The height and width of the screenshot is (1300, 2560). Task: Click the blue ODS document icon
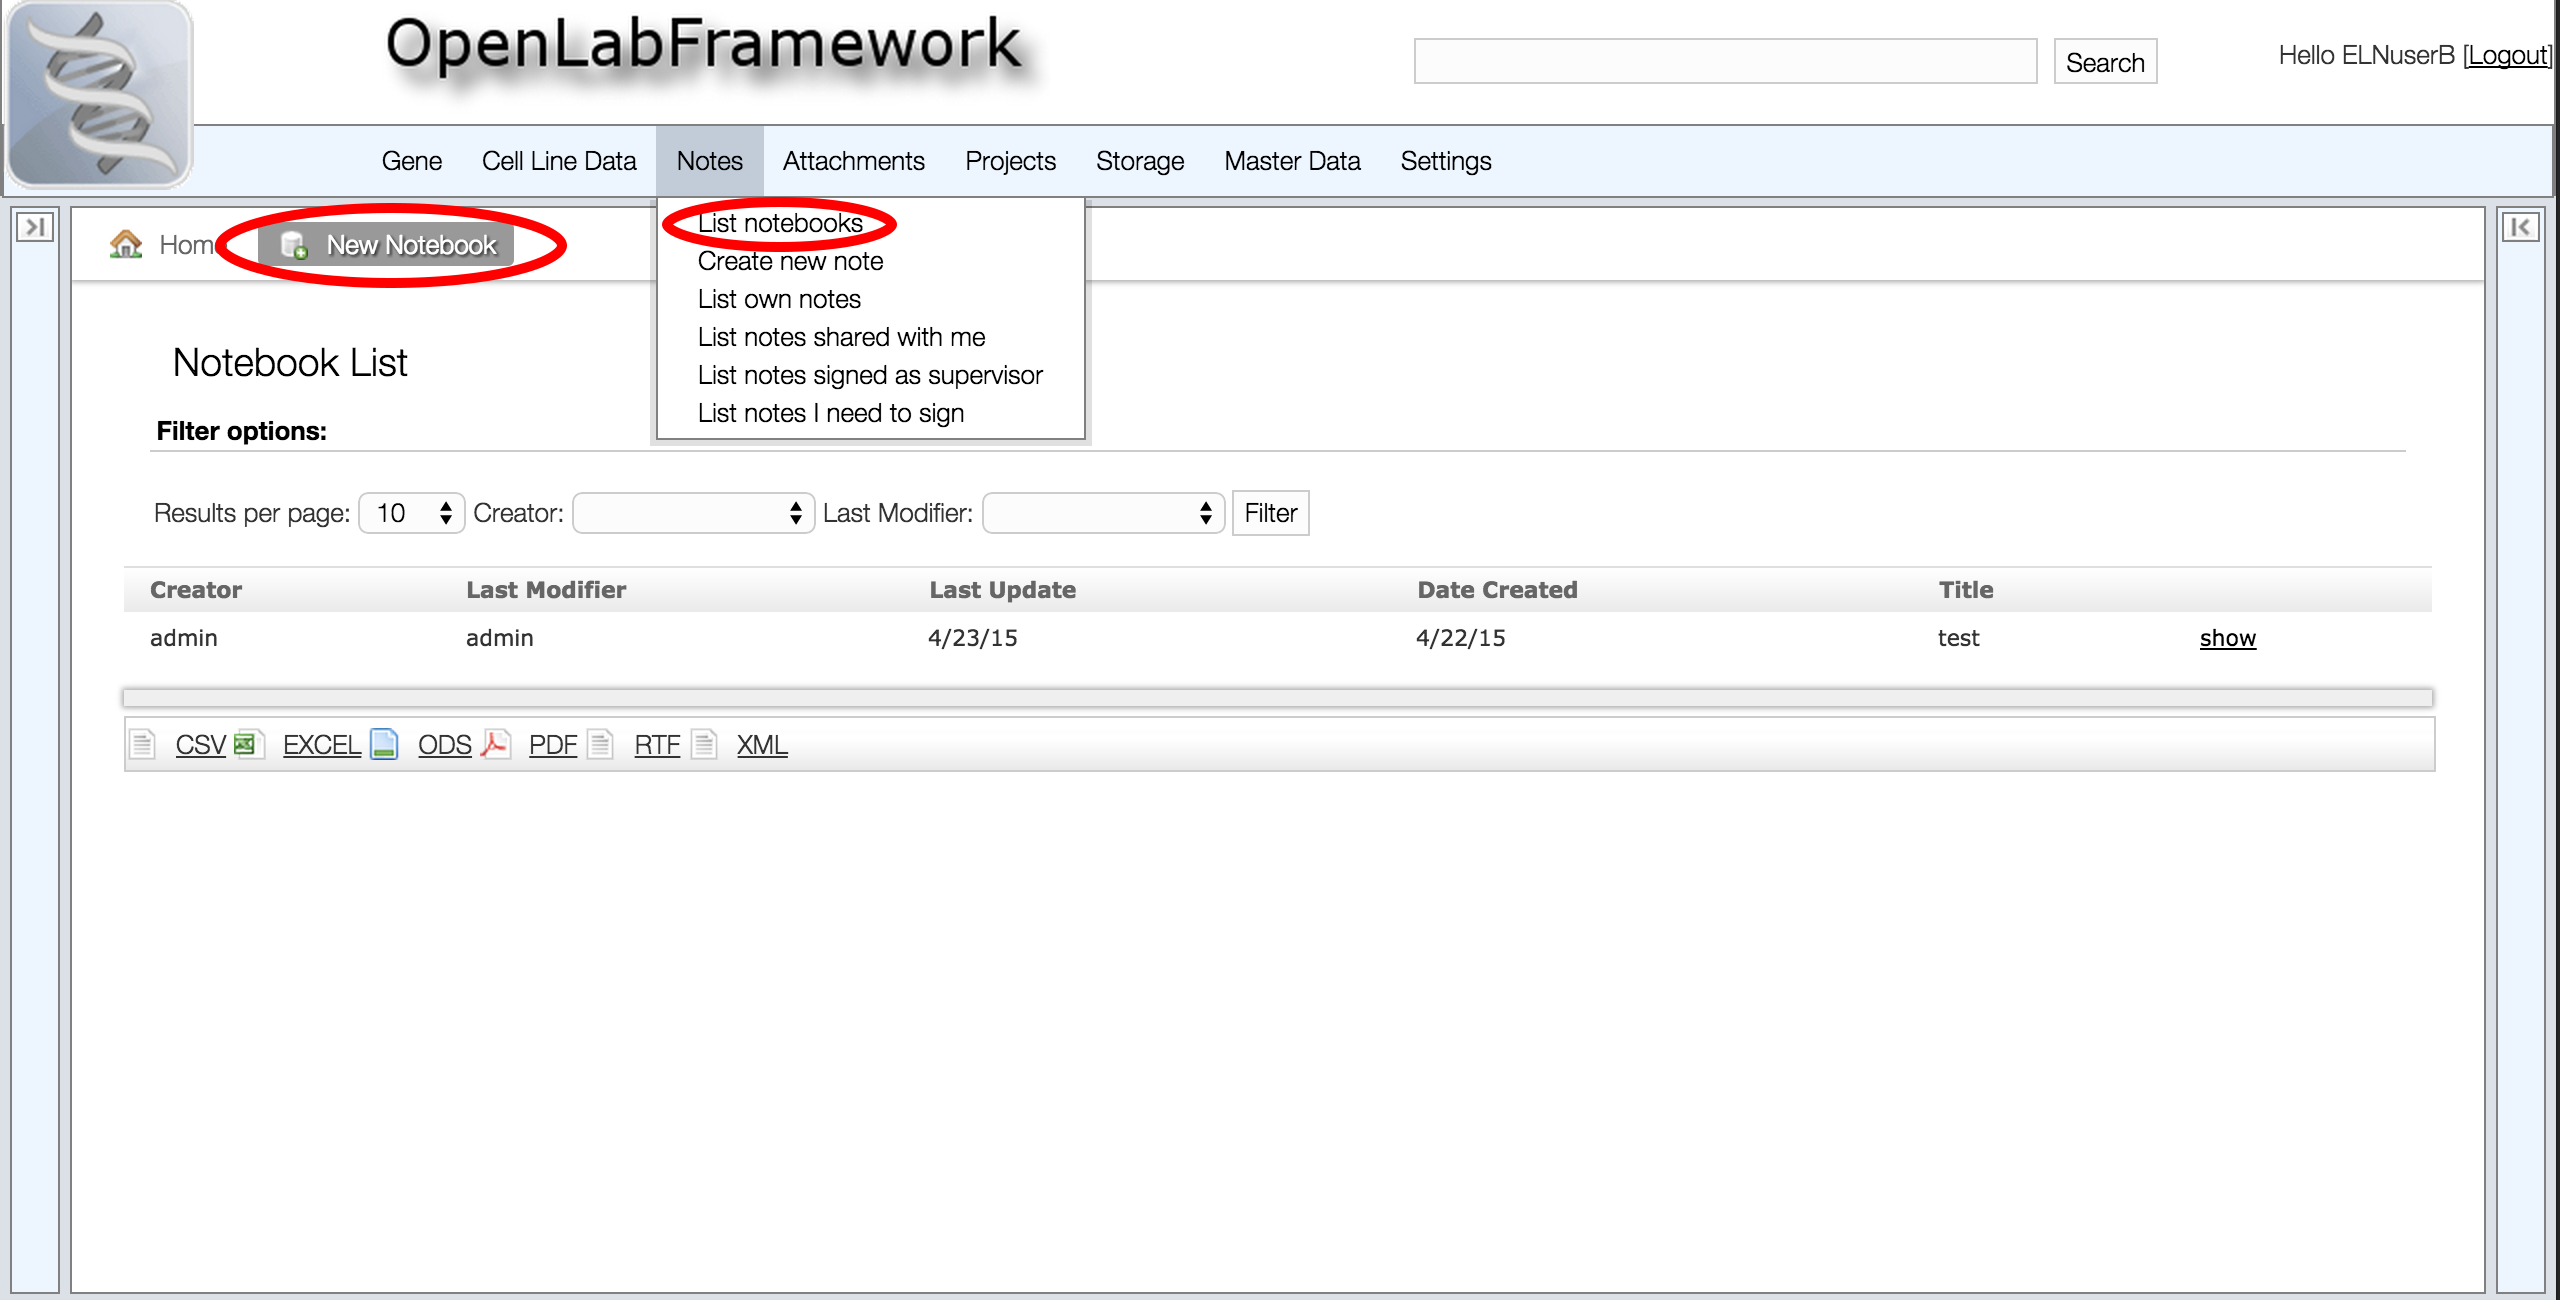pos(384,744)
